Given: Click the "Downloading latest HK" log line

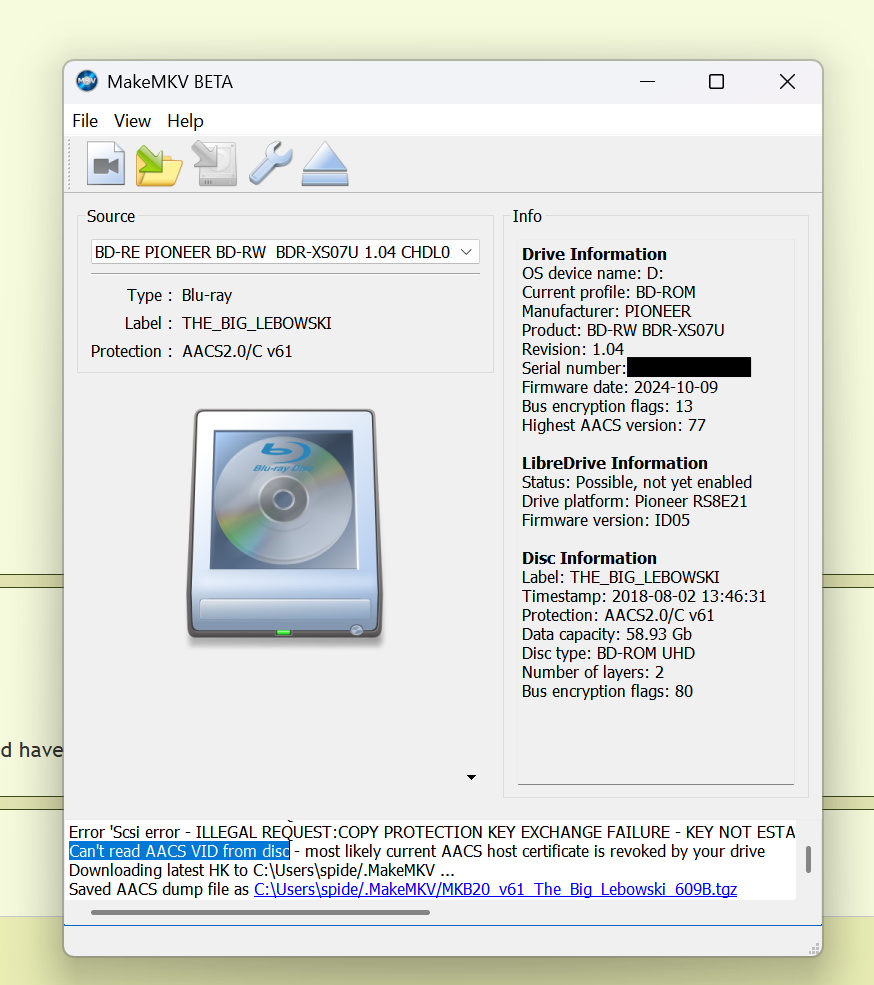Looking at the screenshot, I should point(261,870).
